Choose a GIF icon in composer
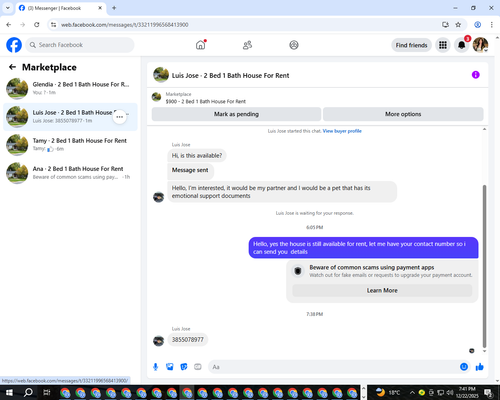This screenshot has height=400, width=500. tap(198, 367)
